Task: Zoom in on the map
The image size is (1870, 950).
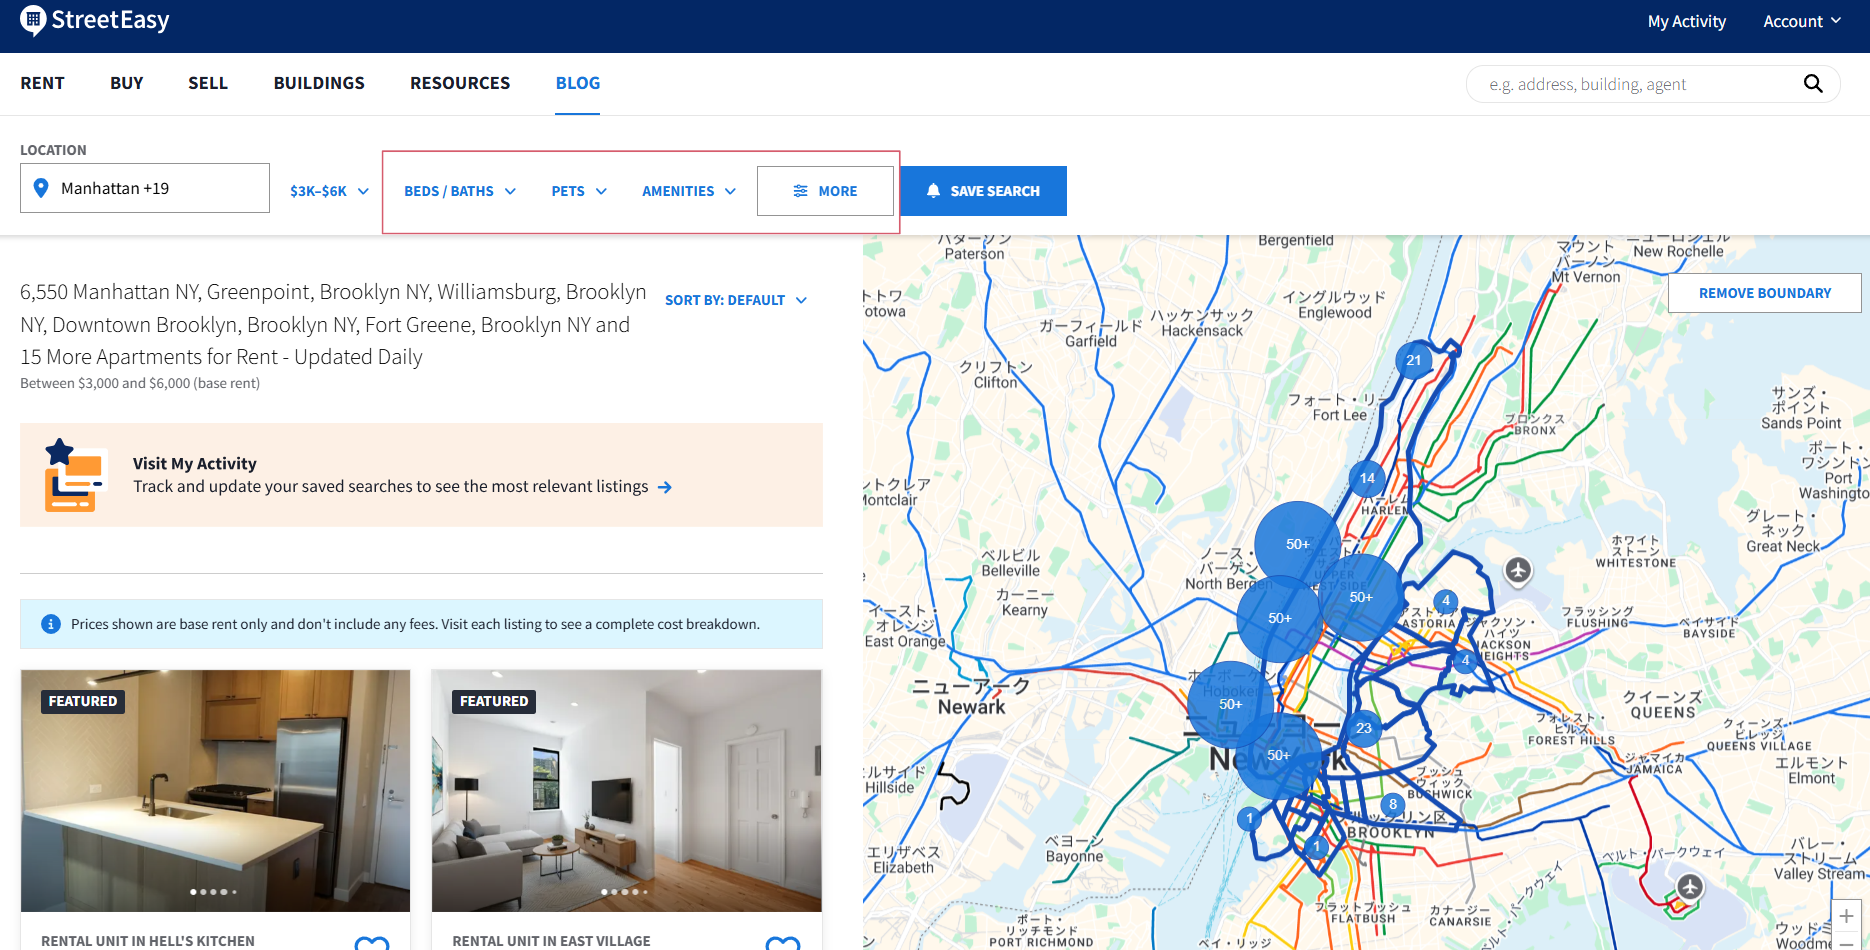Action: point(1846,916)
